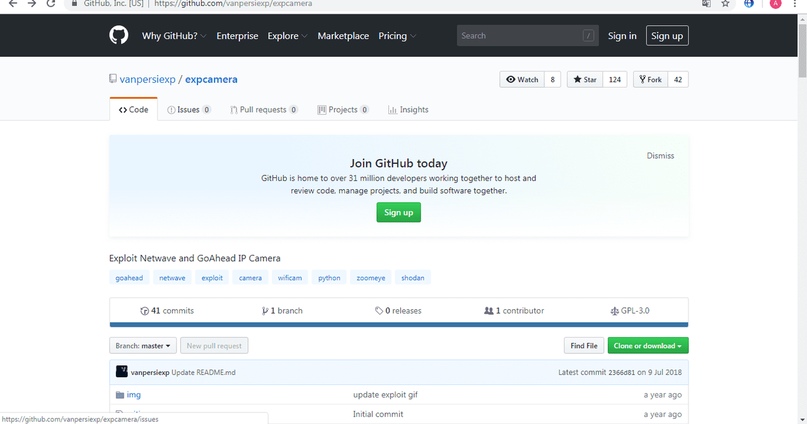Bookmark page with the star icon
807x424 pixels.
coord(725,4)
